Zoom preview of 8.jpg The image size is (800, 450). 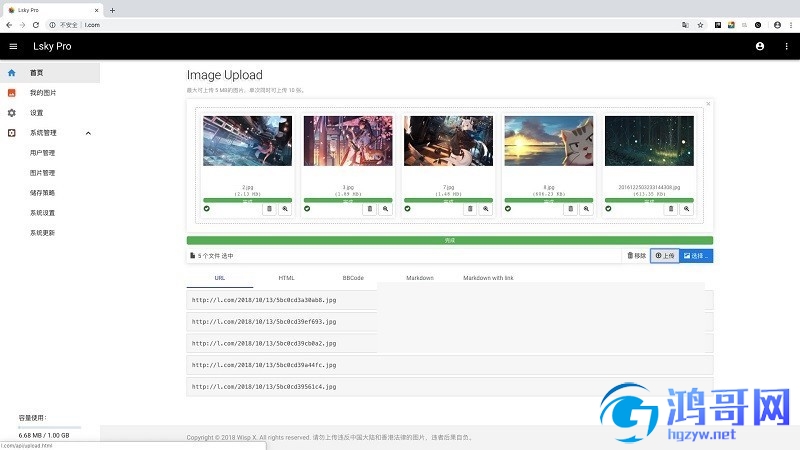[x=586, y=209]
